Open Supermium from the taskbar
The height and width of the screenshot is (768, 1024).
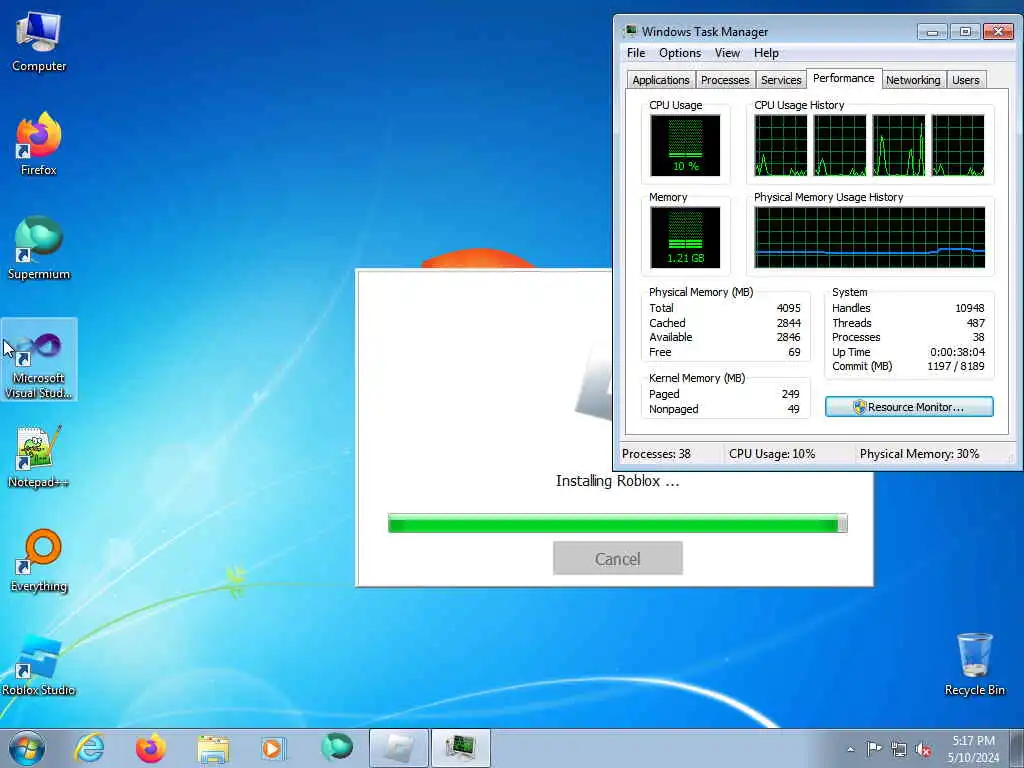tap(337, 747)
